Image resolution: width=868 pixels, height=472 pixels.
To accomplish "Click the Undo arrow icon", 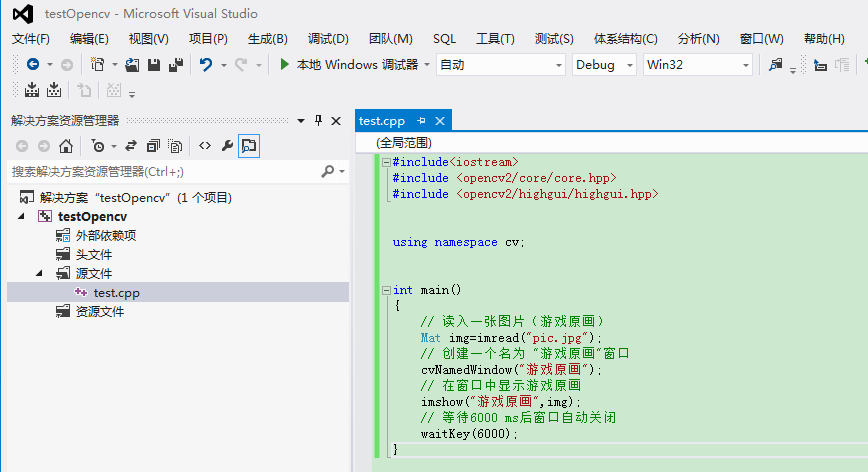I will [x=206, y=64].
